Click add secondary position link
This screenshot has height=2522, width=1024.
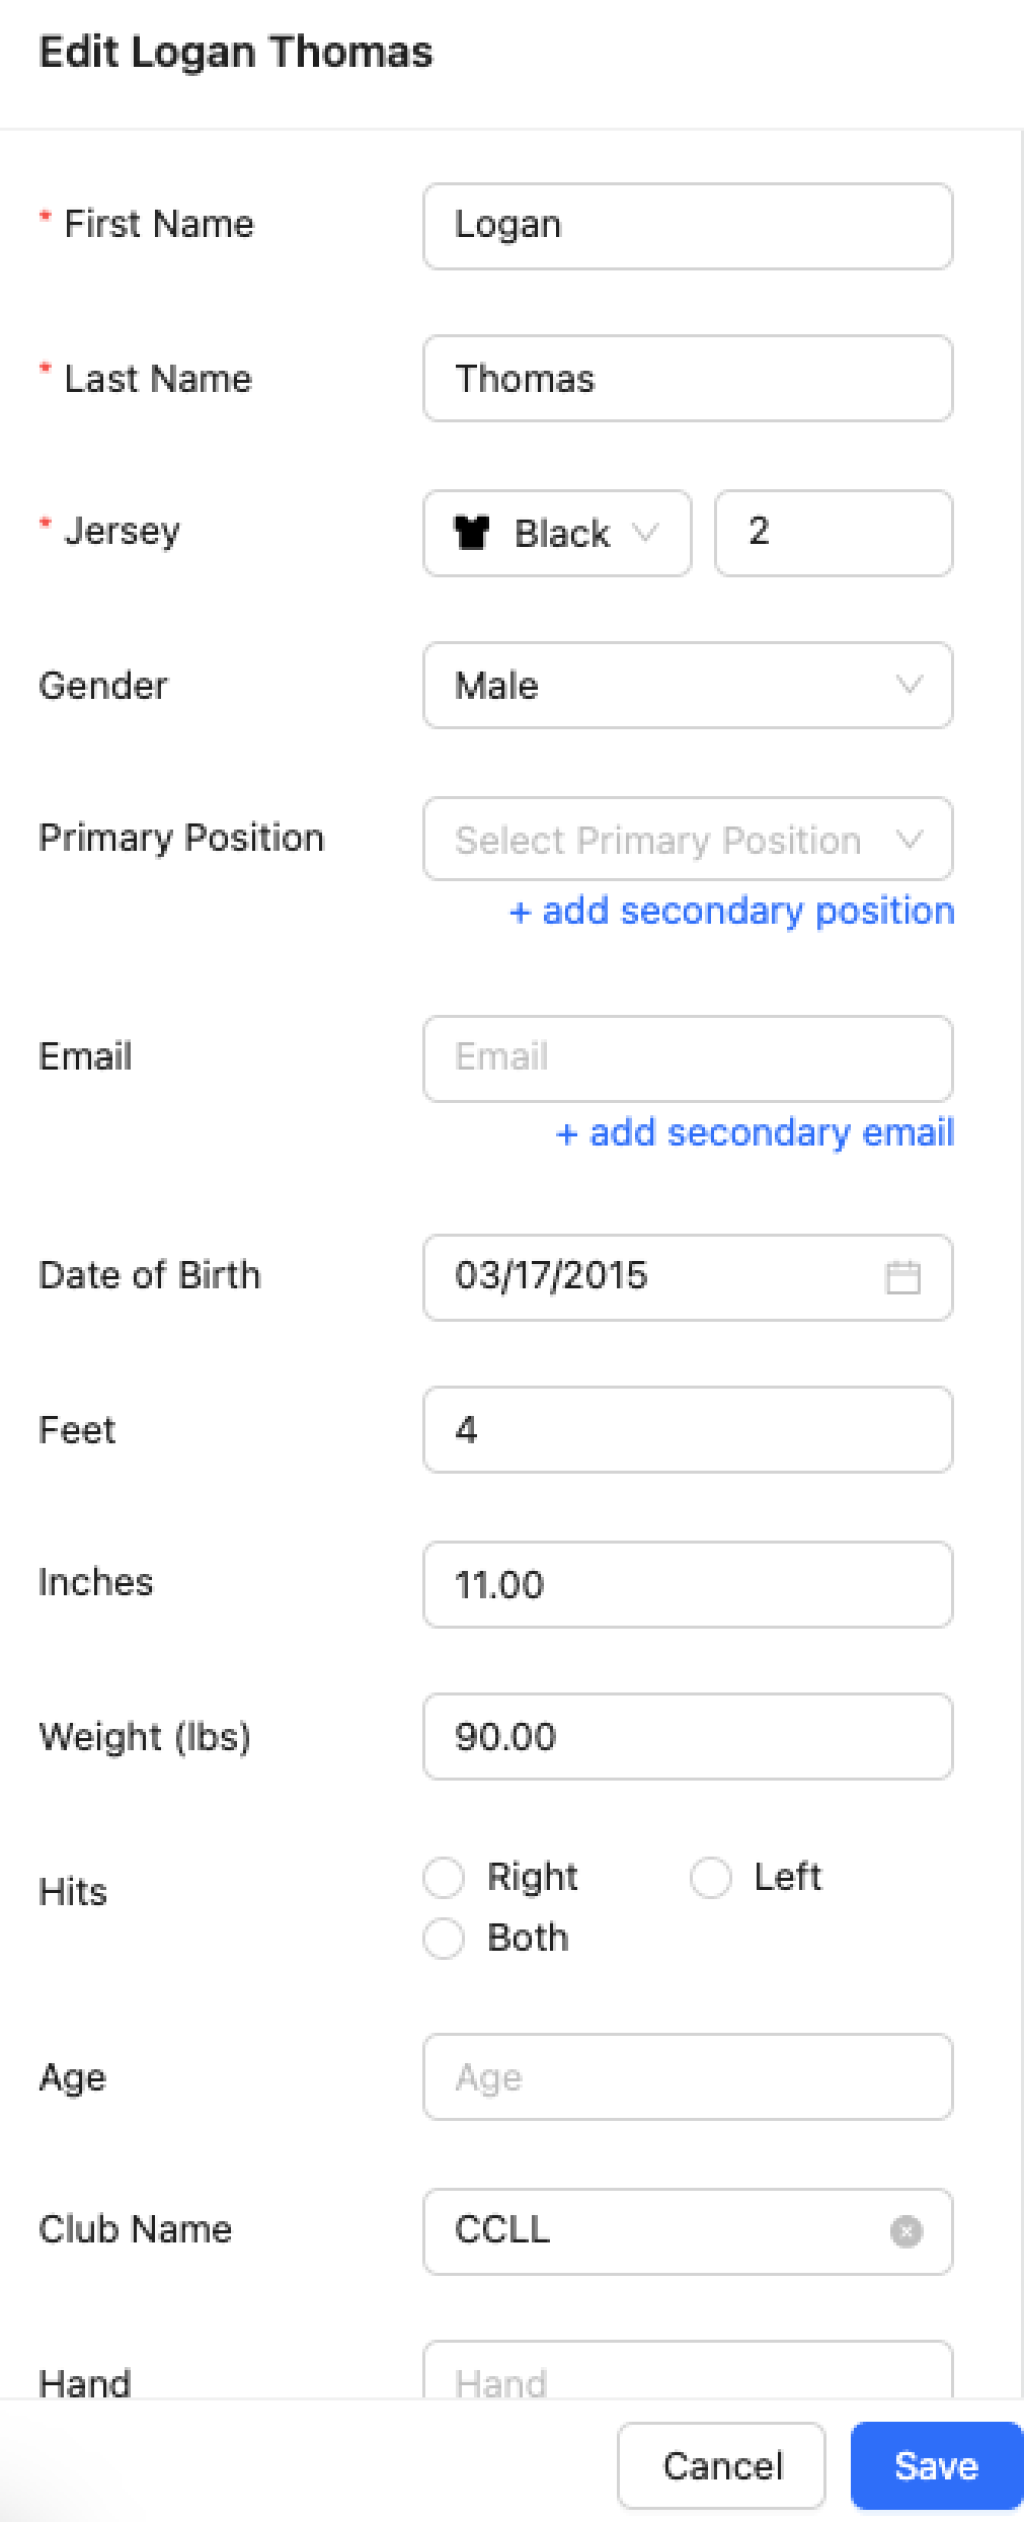(731, 911)
